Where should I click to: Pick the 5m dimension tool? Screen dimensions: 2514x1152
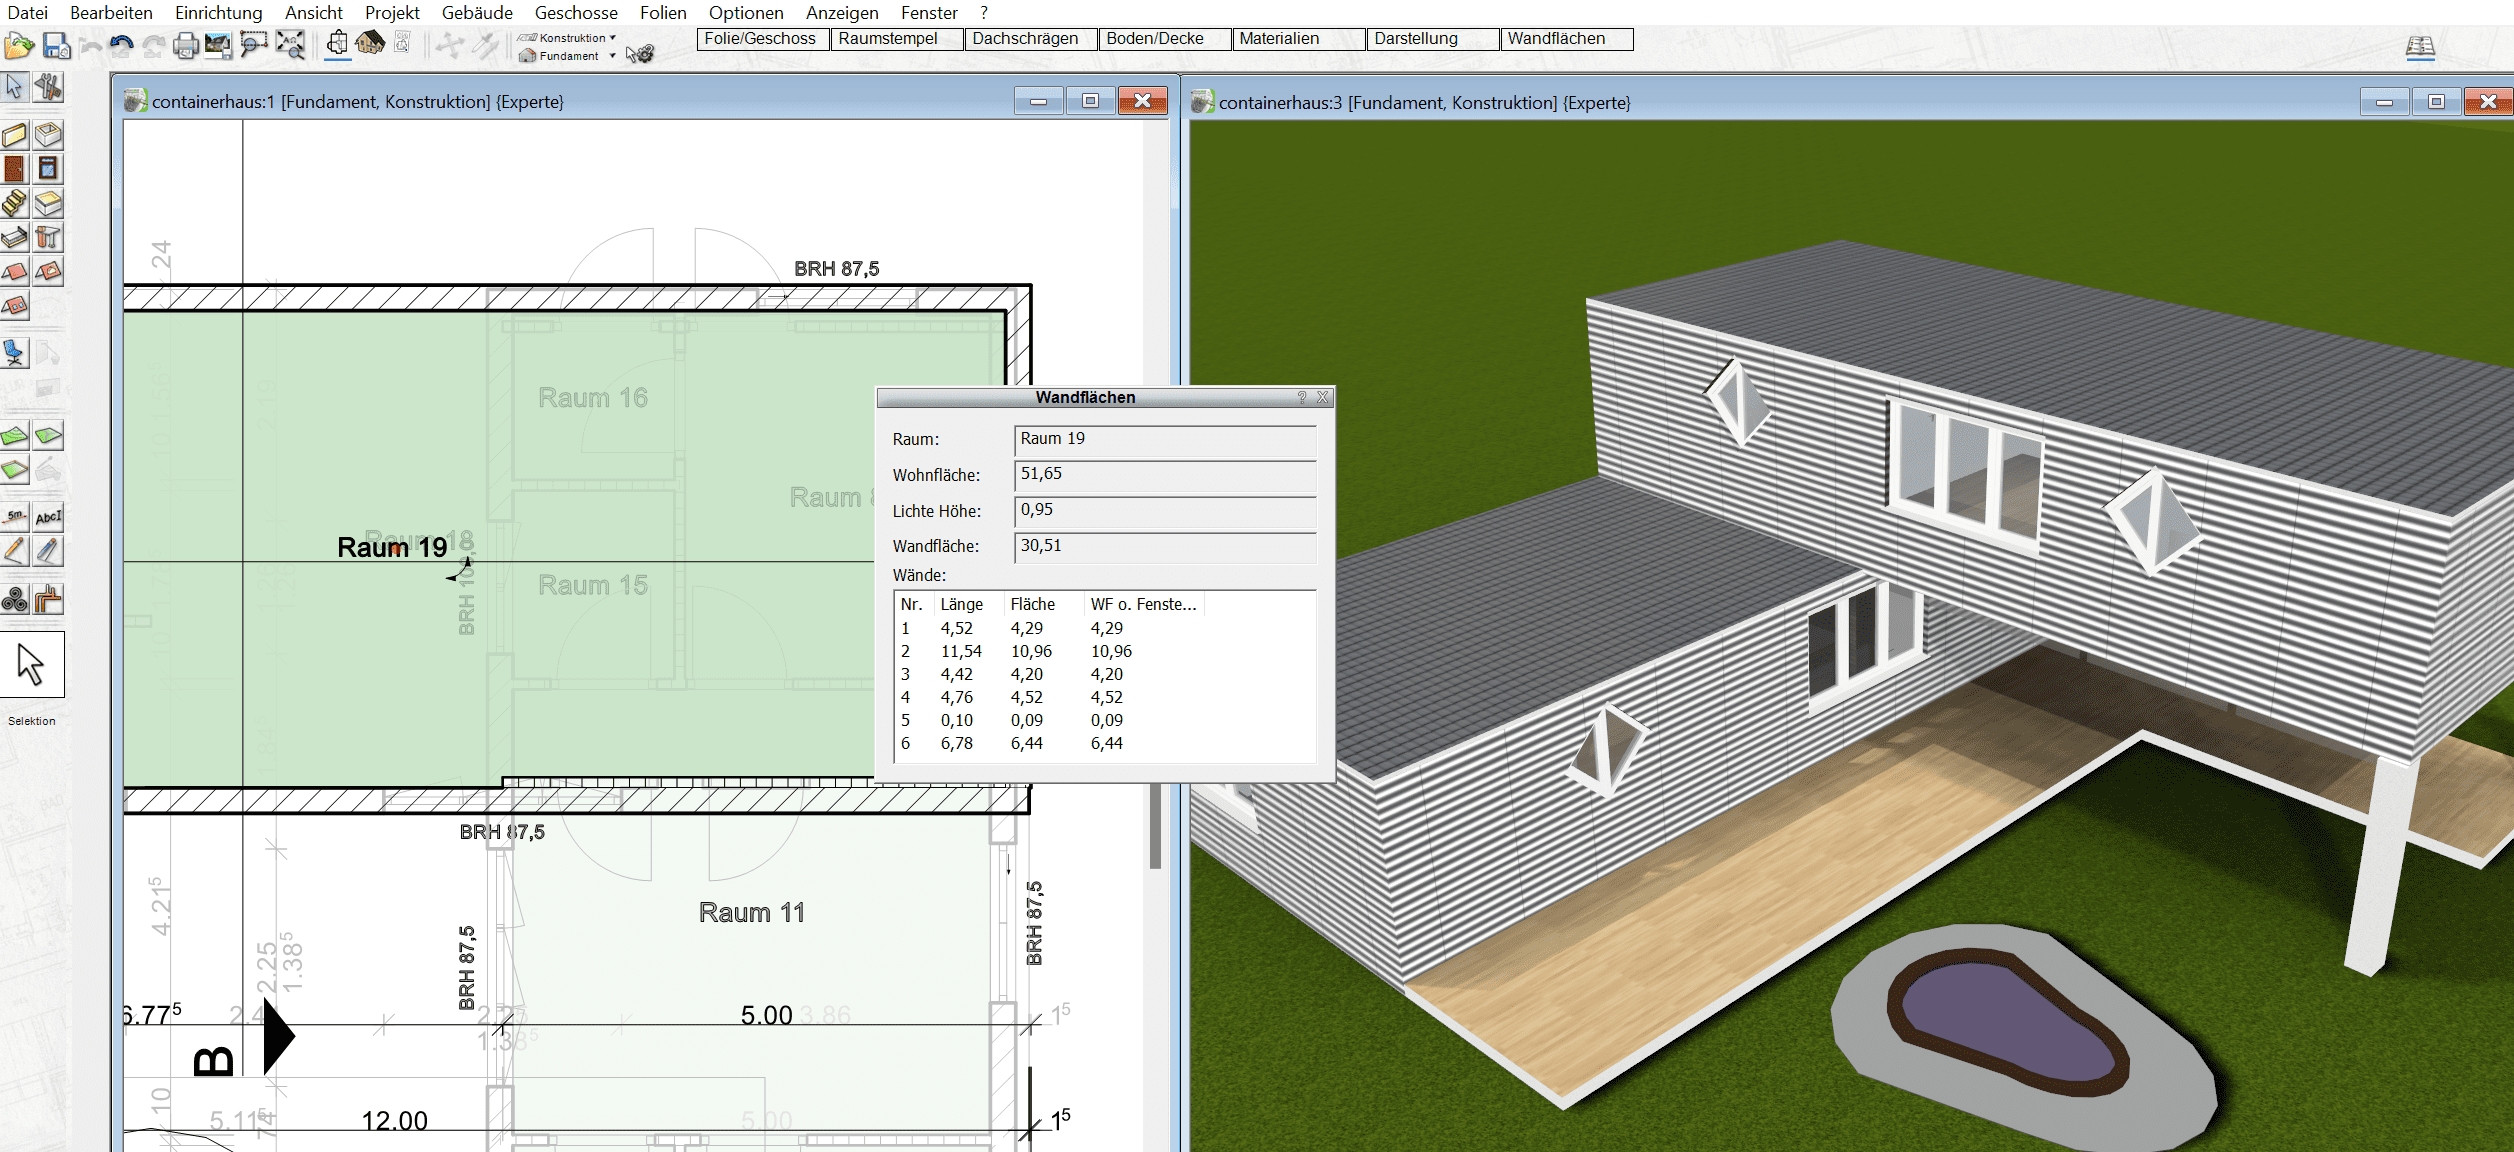point(15,517)
